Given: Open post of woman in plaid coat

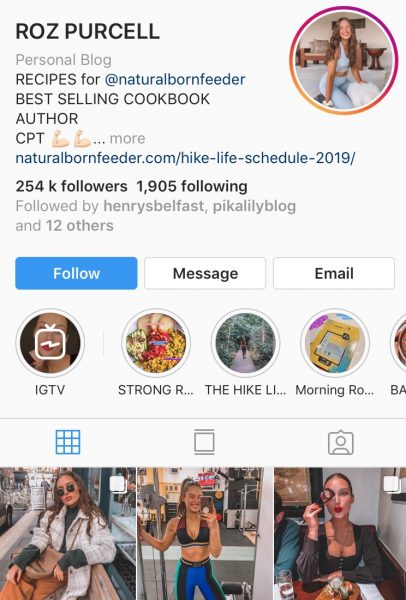Looking at the screenshot, I should click(68, 533).
